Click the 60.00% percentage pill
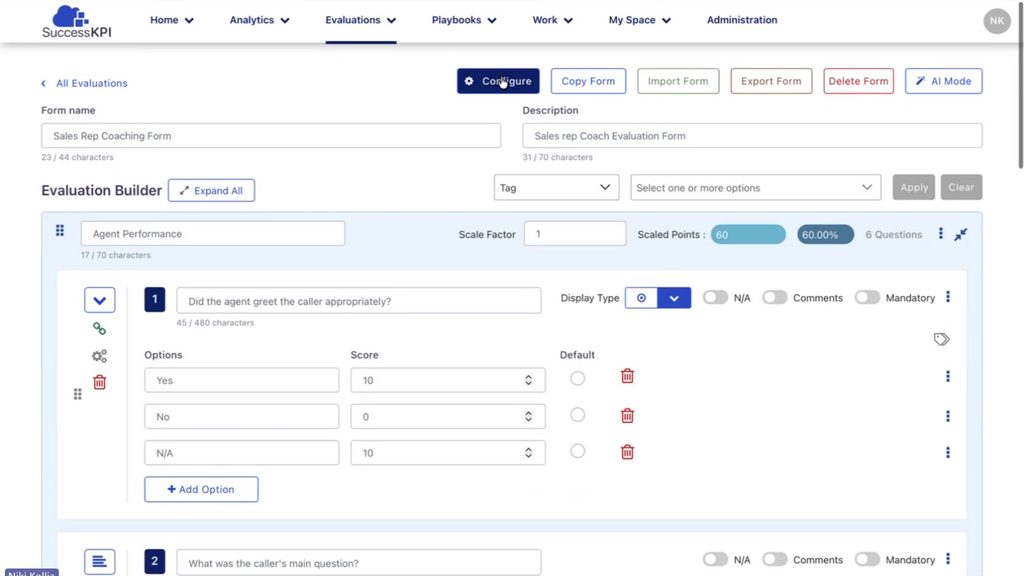This screenshot has height=576, width=1024. pyautogui.click(x=825, y=234)
